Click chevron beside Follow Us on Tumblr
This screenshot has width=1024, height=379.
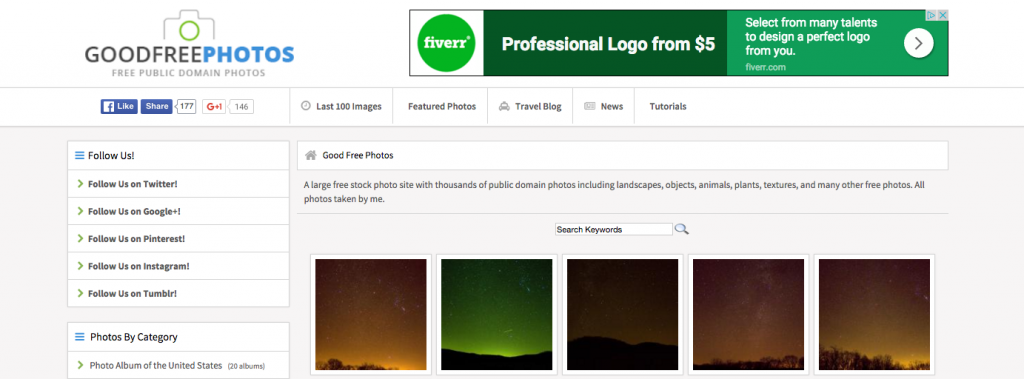(80, 293)
